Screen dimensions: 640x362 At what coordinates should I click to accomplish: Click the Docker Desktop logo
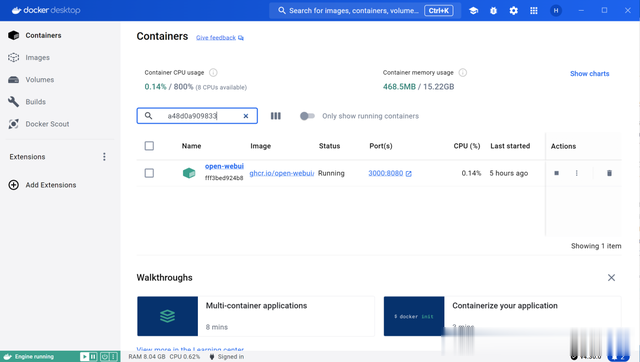coord(46,10)
